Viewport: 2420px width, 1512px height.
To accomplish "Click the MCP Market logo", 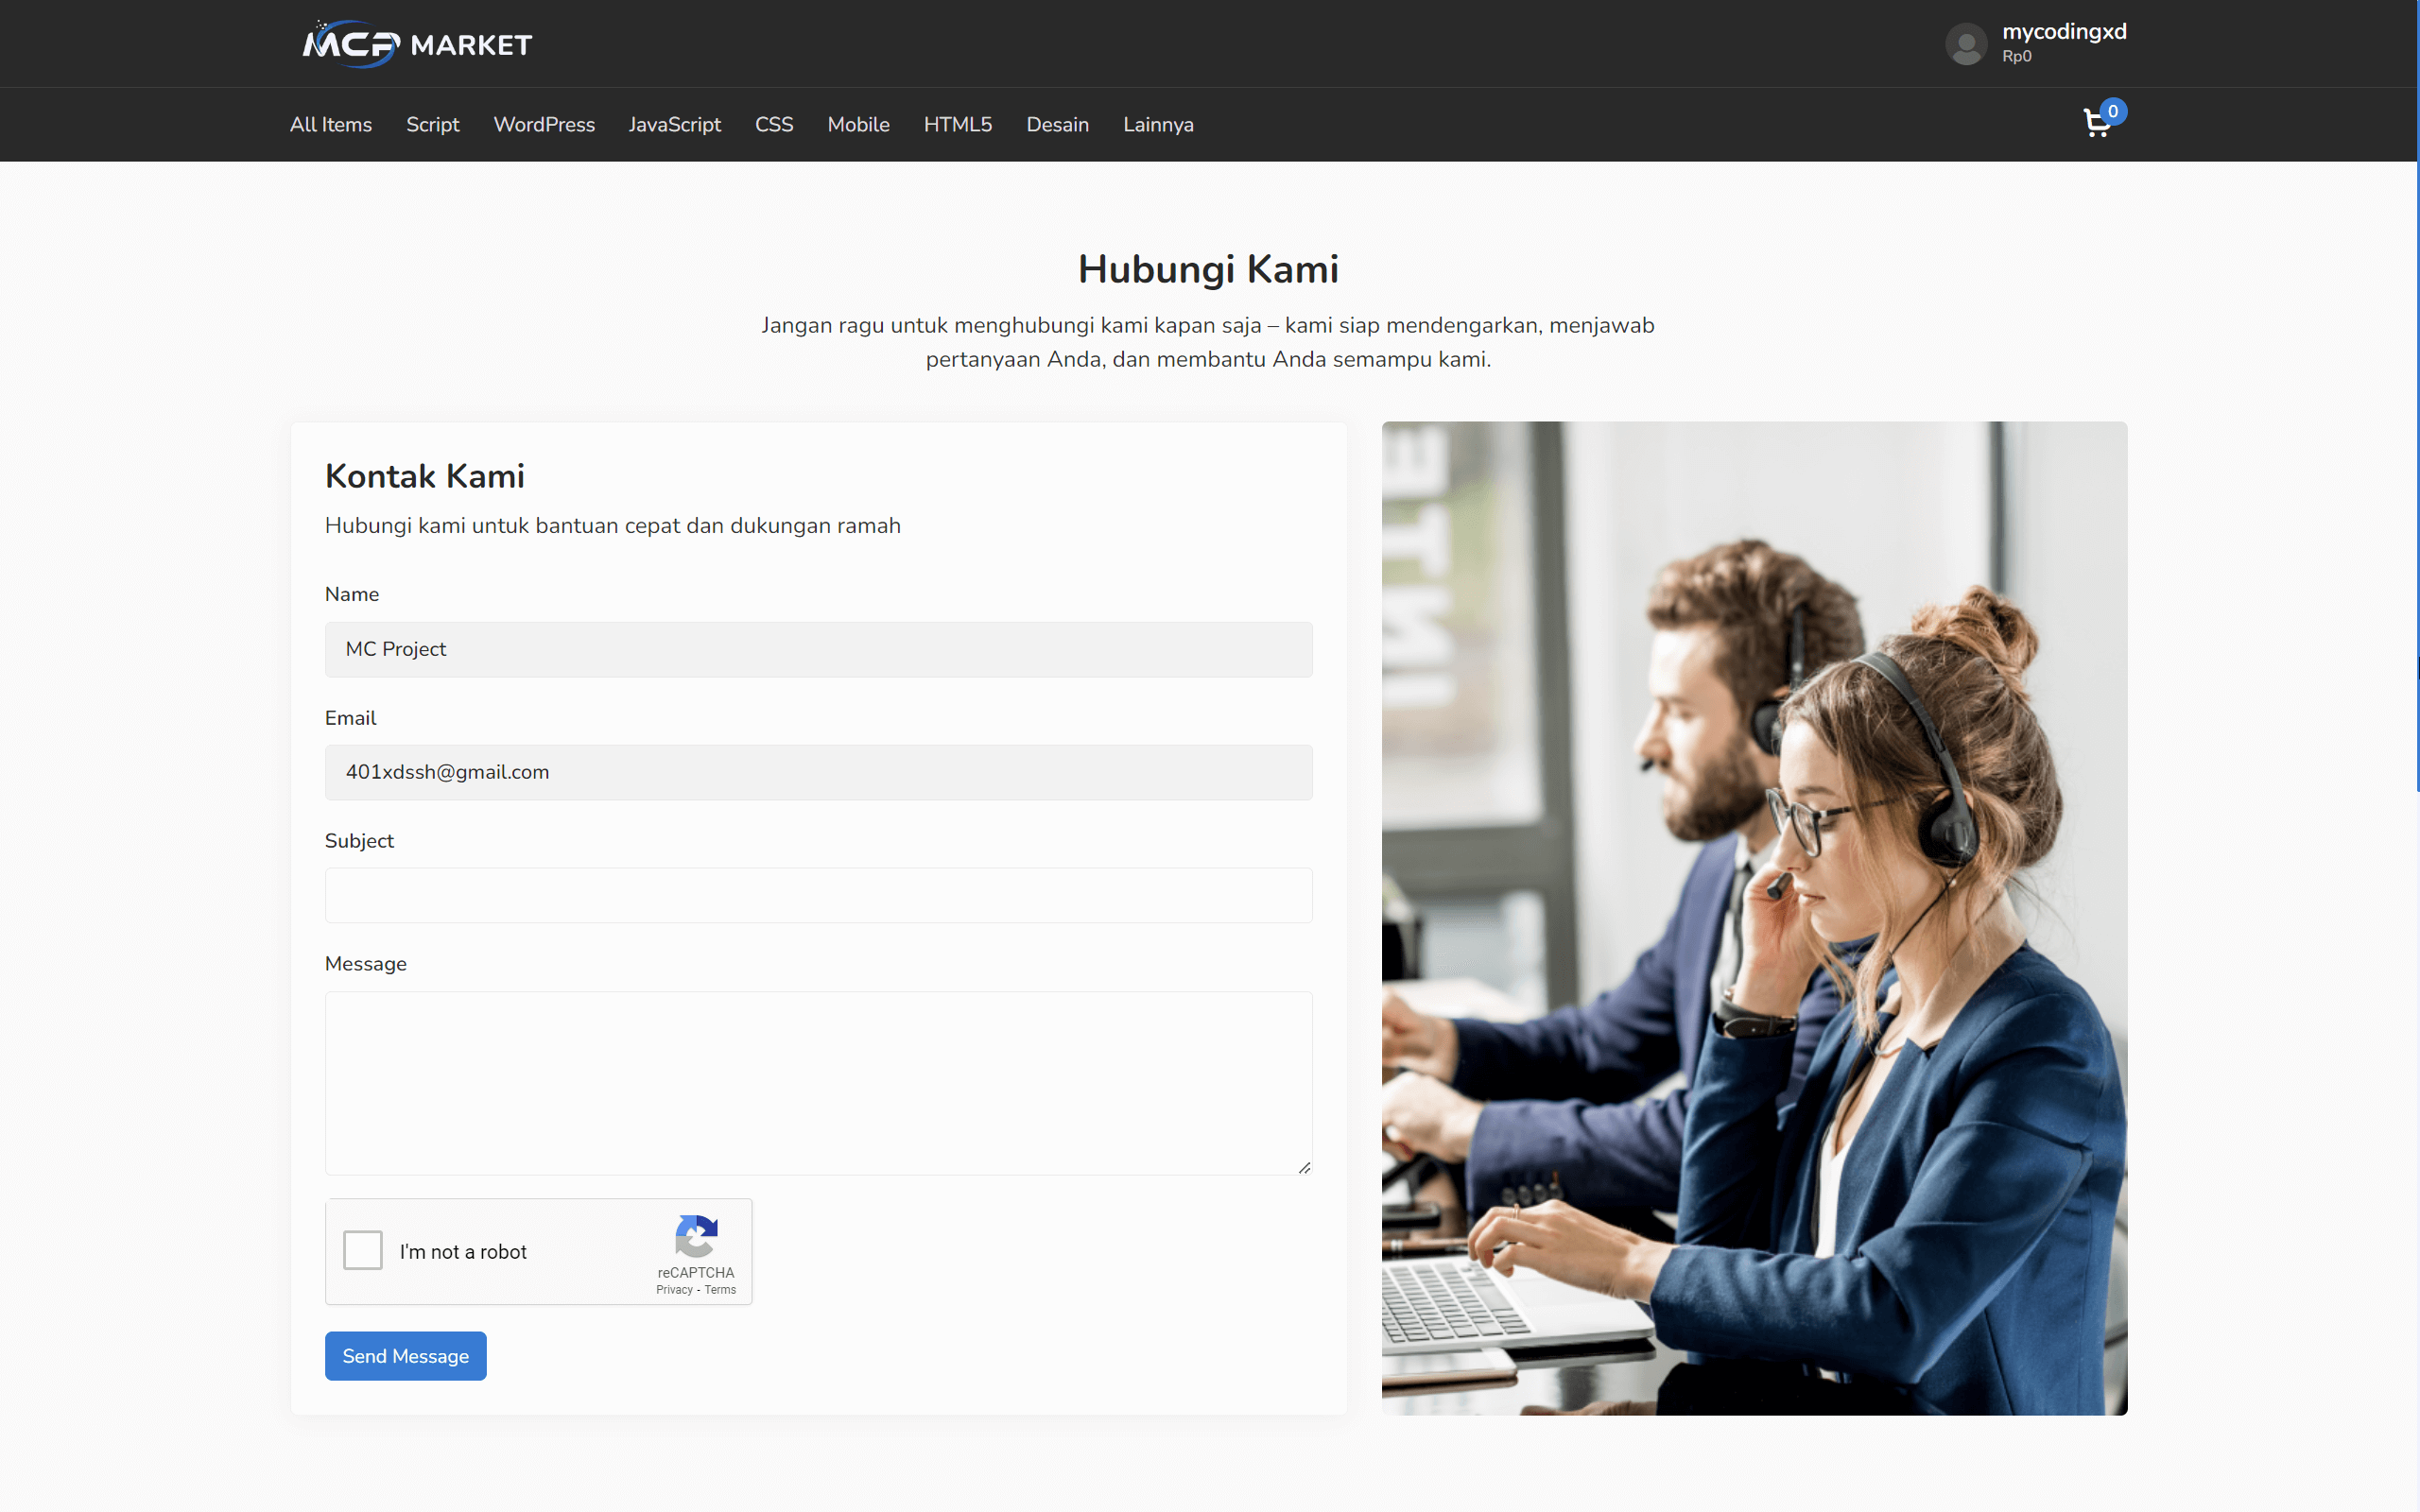I will click(417, 44).
